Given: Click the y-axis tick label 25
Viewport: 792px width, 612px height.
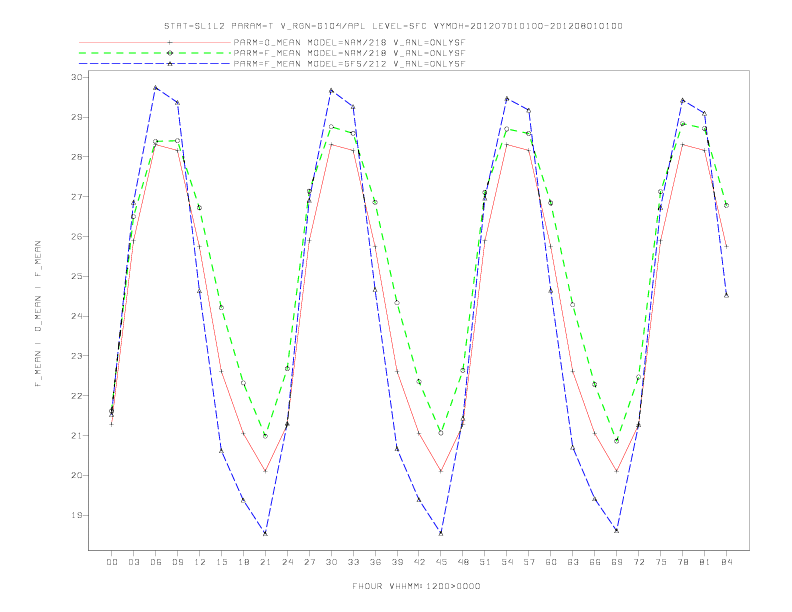Looking at the screenshot, I should (x=77, y=276).
